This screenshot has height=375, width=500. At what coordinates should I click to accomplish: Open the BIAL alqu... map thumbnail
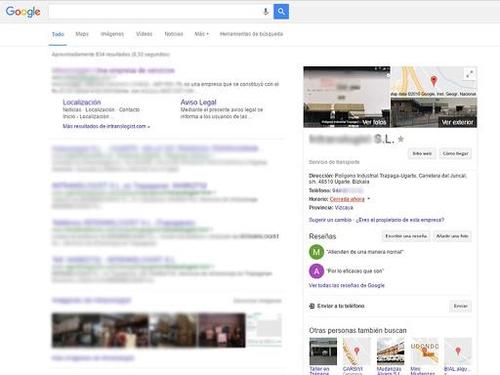(x=458, y=351)
